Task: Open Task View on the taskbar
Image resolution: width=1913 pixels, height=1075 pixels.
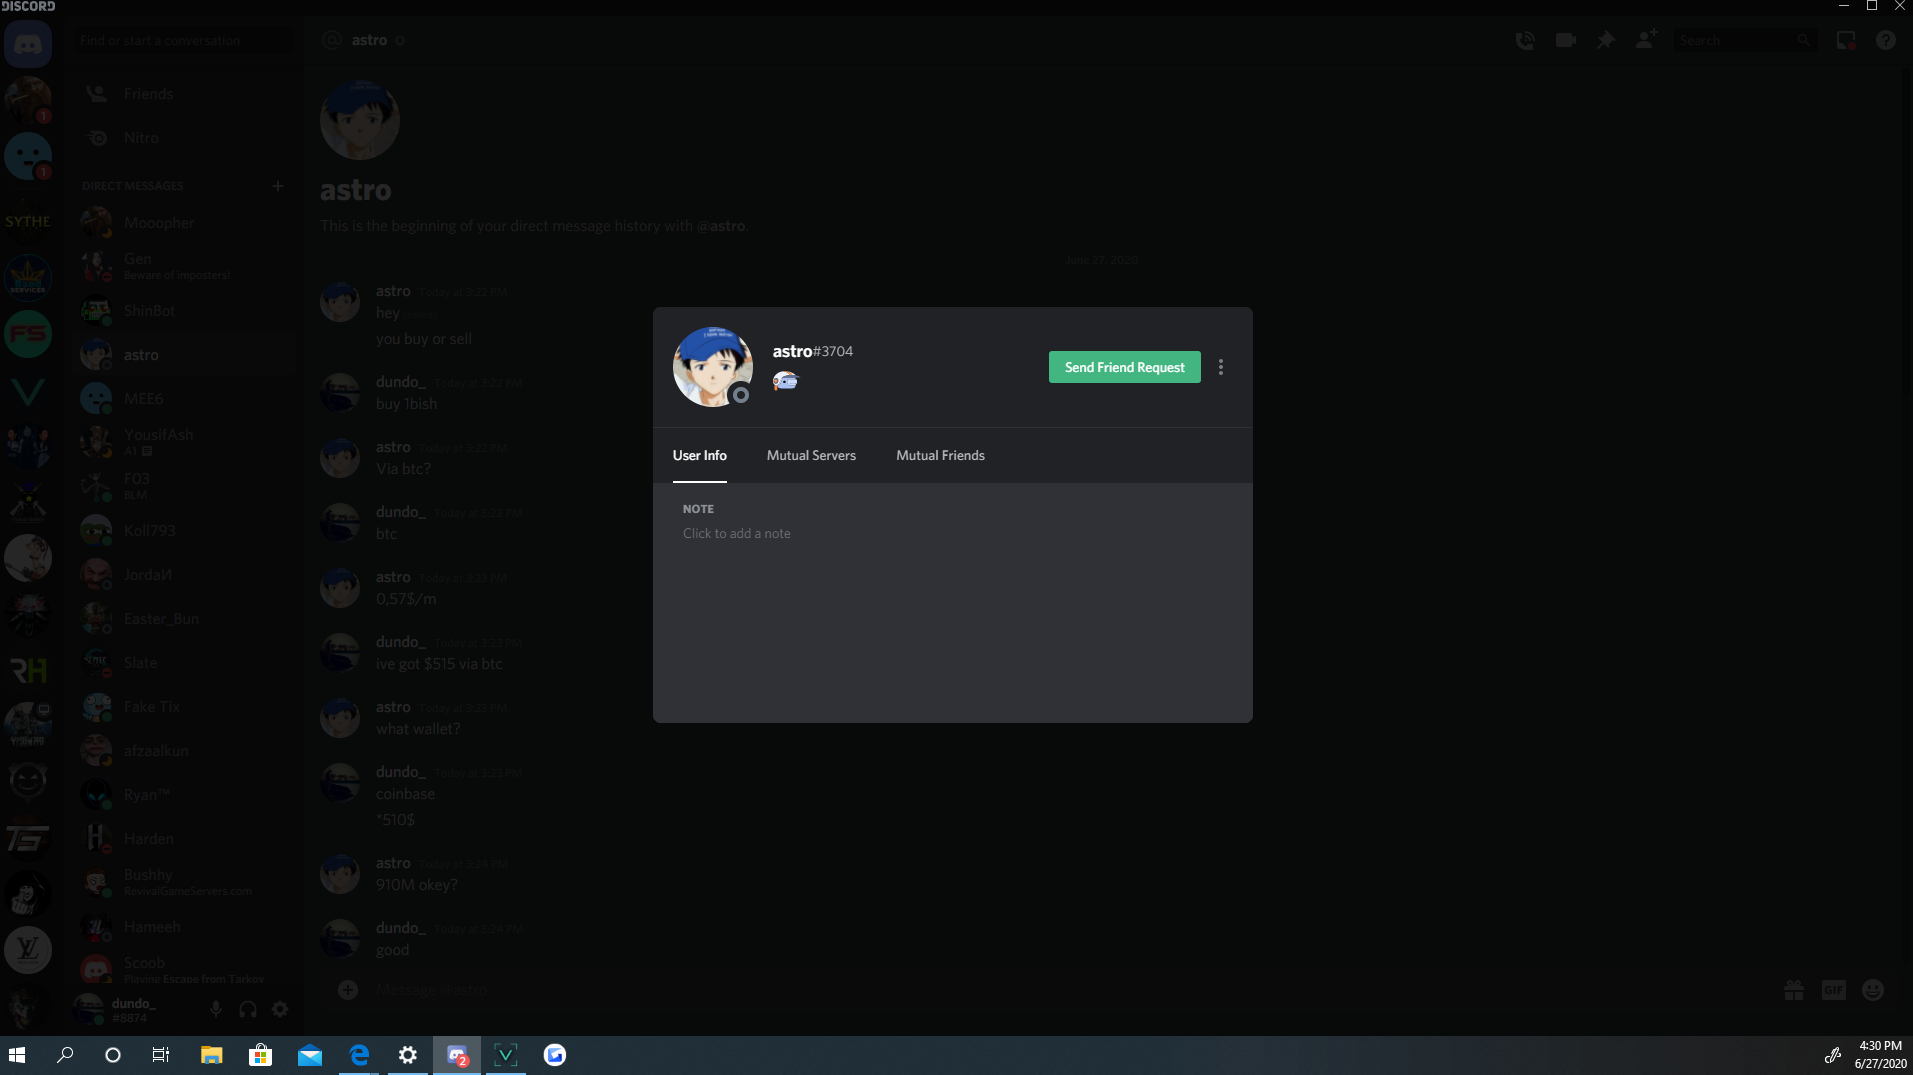Action: (161, 1055)
